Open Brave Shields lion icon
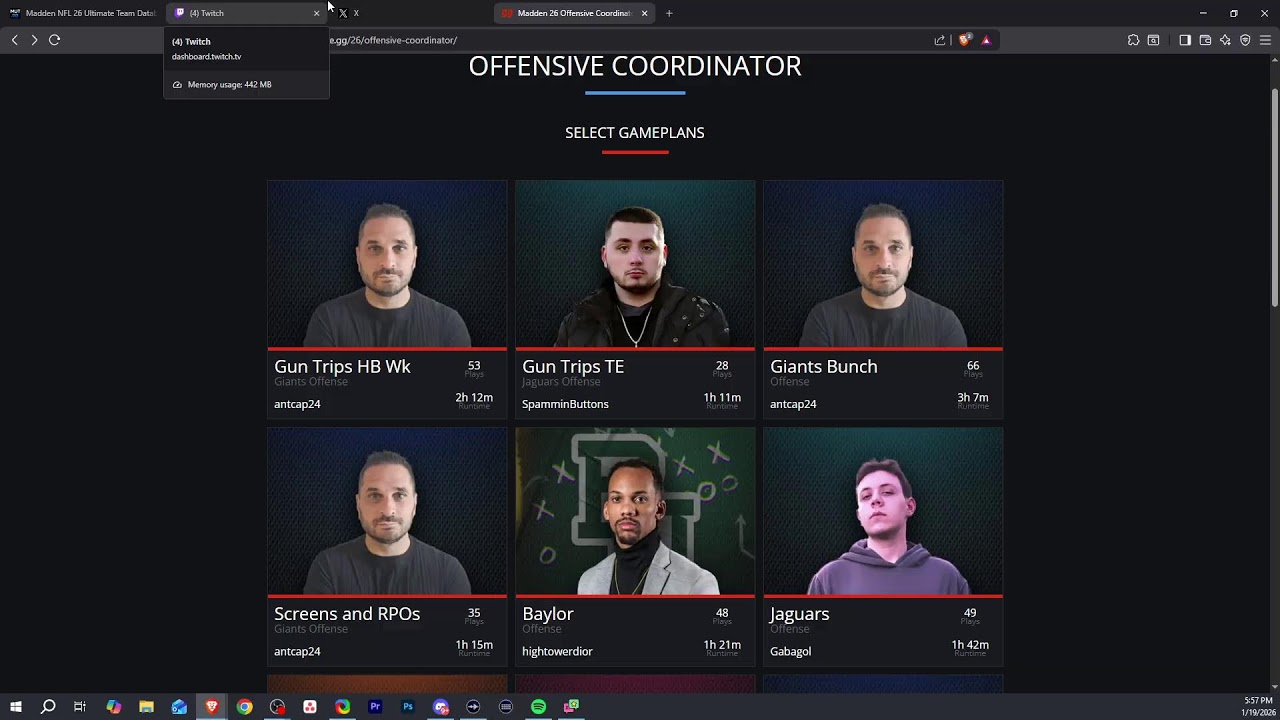The image size is (1280, 720). coord(964,40)
